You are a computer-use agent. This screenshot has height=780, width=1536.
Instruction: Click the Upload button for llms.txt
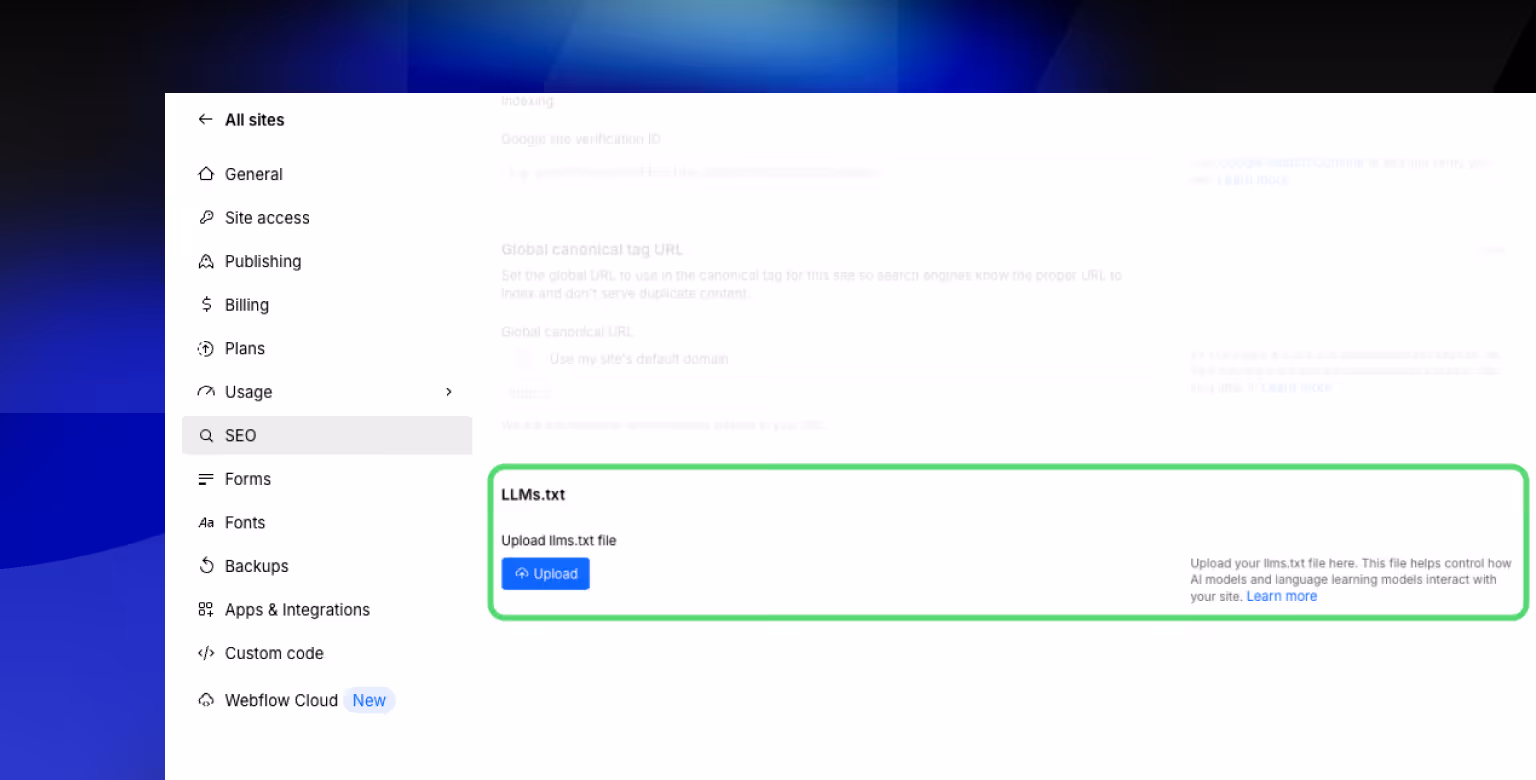point(545,573)
